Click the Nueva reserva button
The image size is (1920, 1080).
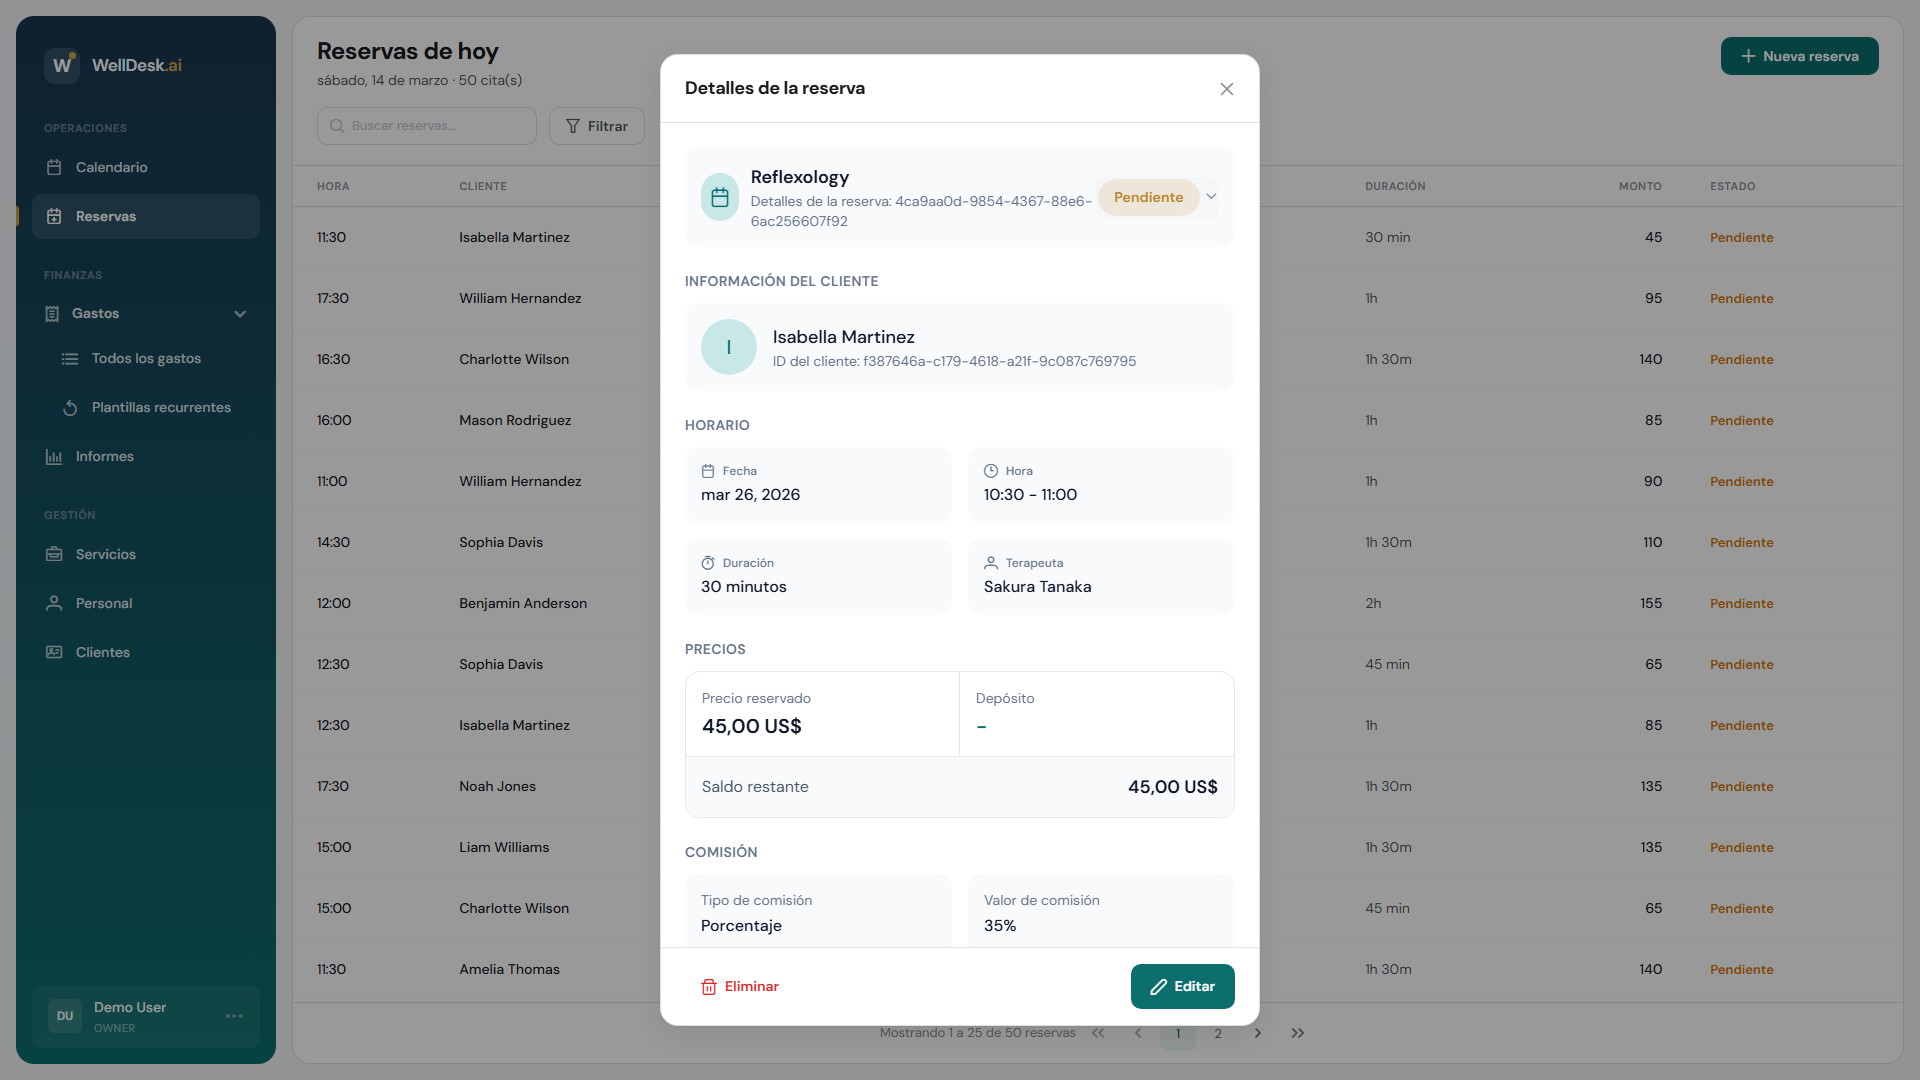coord(1799,56)
